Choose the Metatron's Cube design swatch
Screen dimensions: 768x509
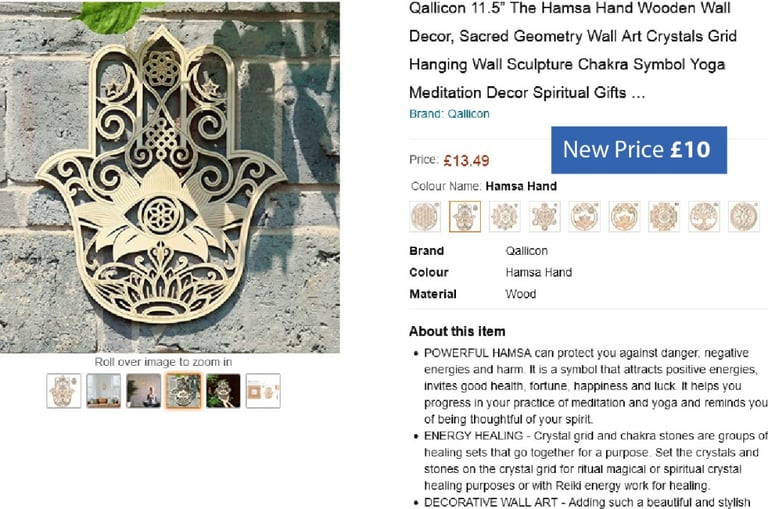tap(544, 216)
